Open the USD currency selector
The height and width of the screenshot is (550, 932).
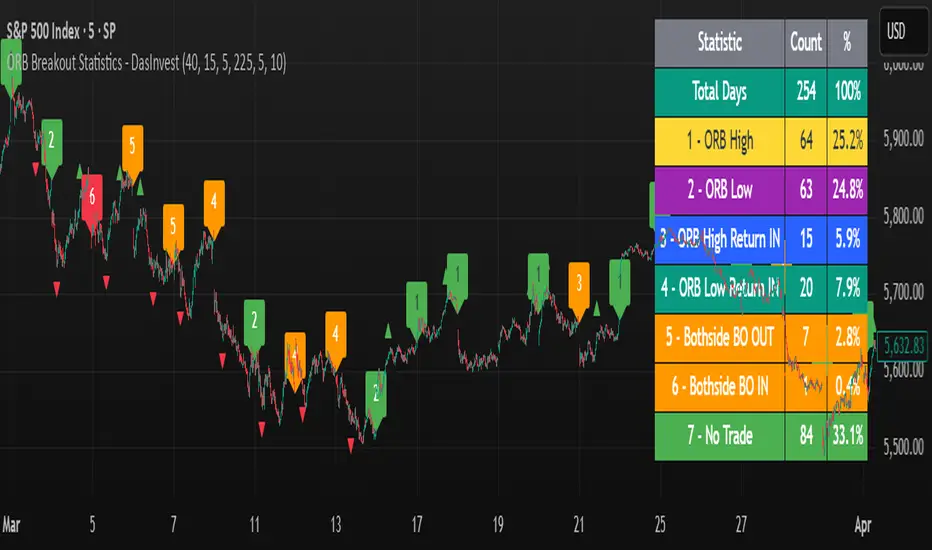point(896,32)
